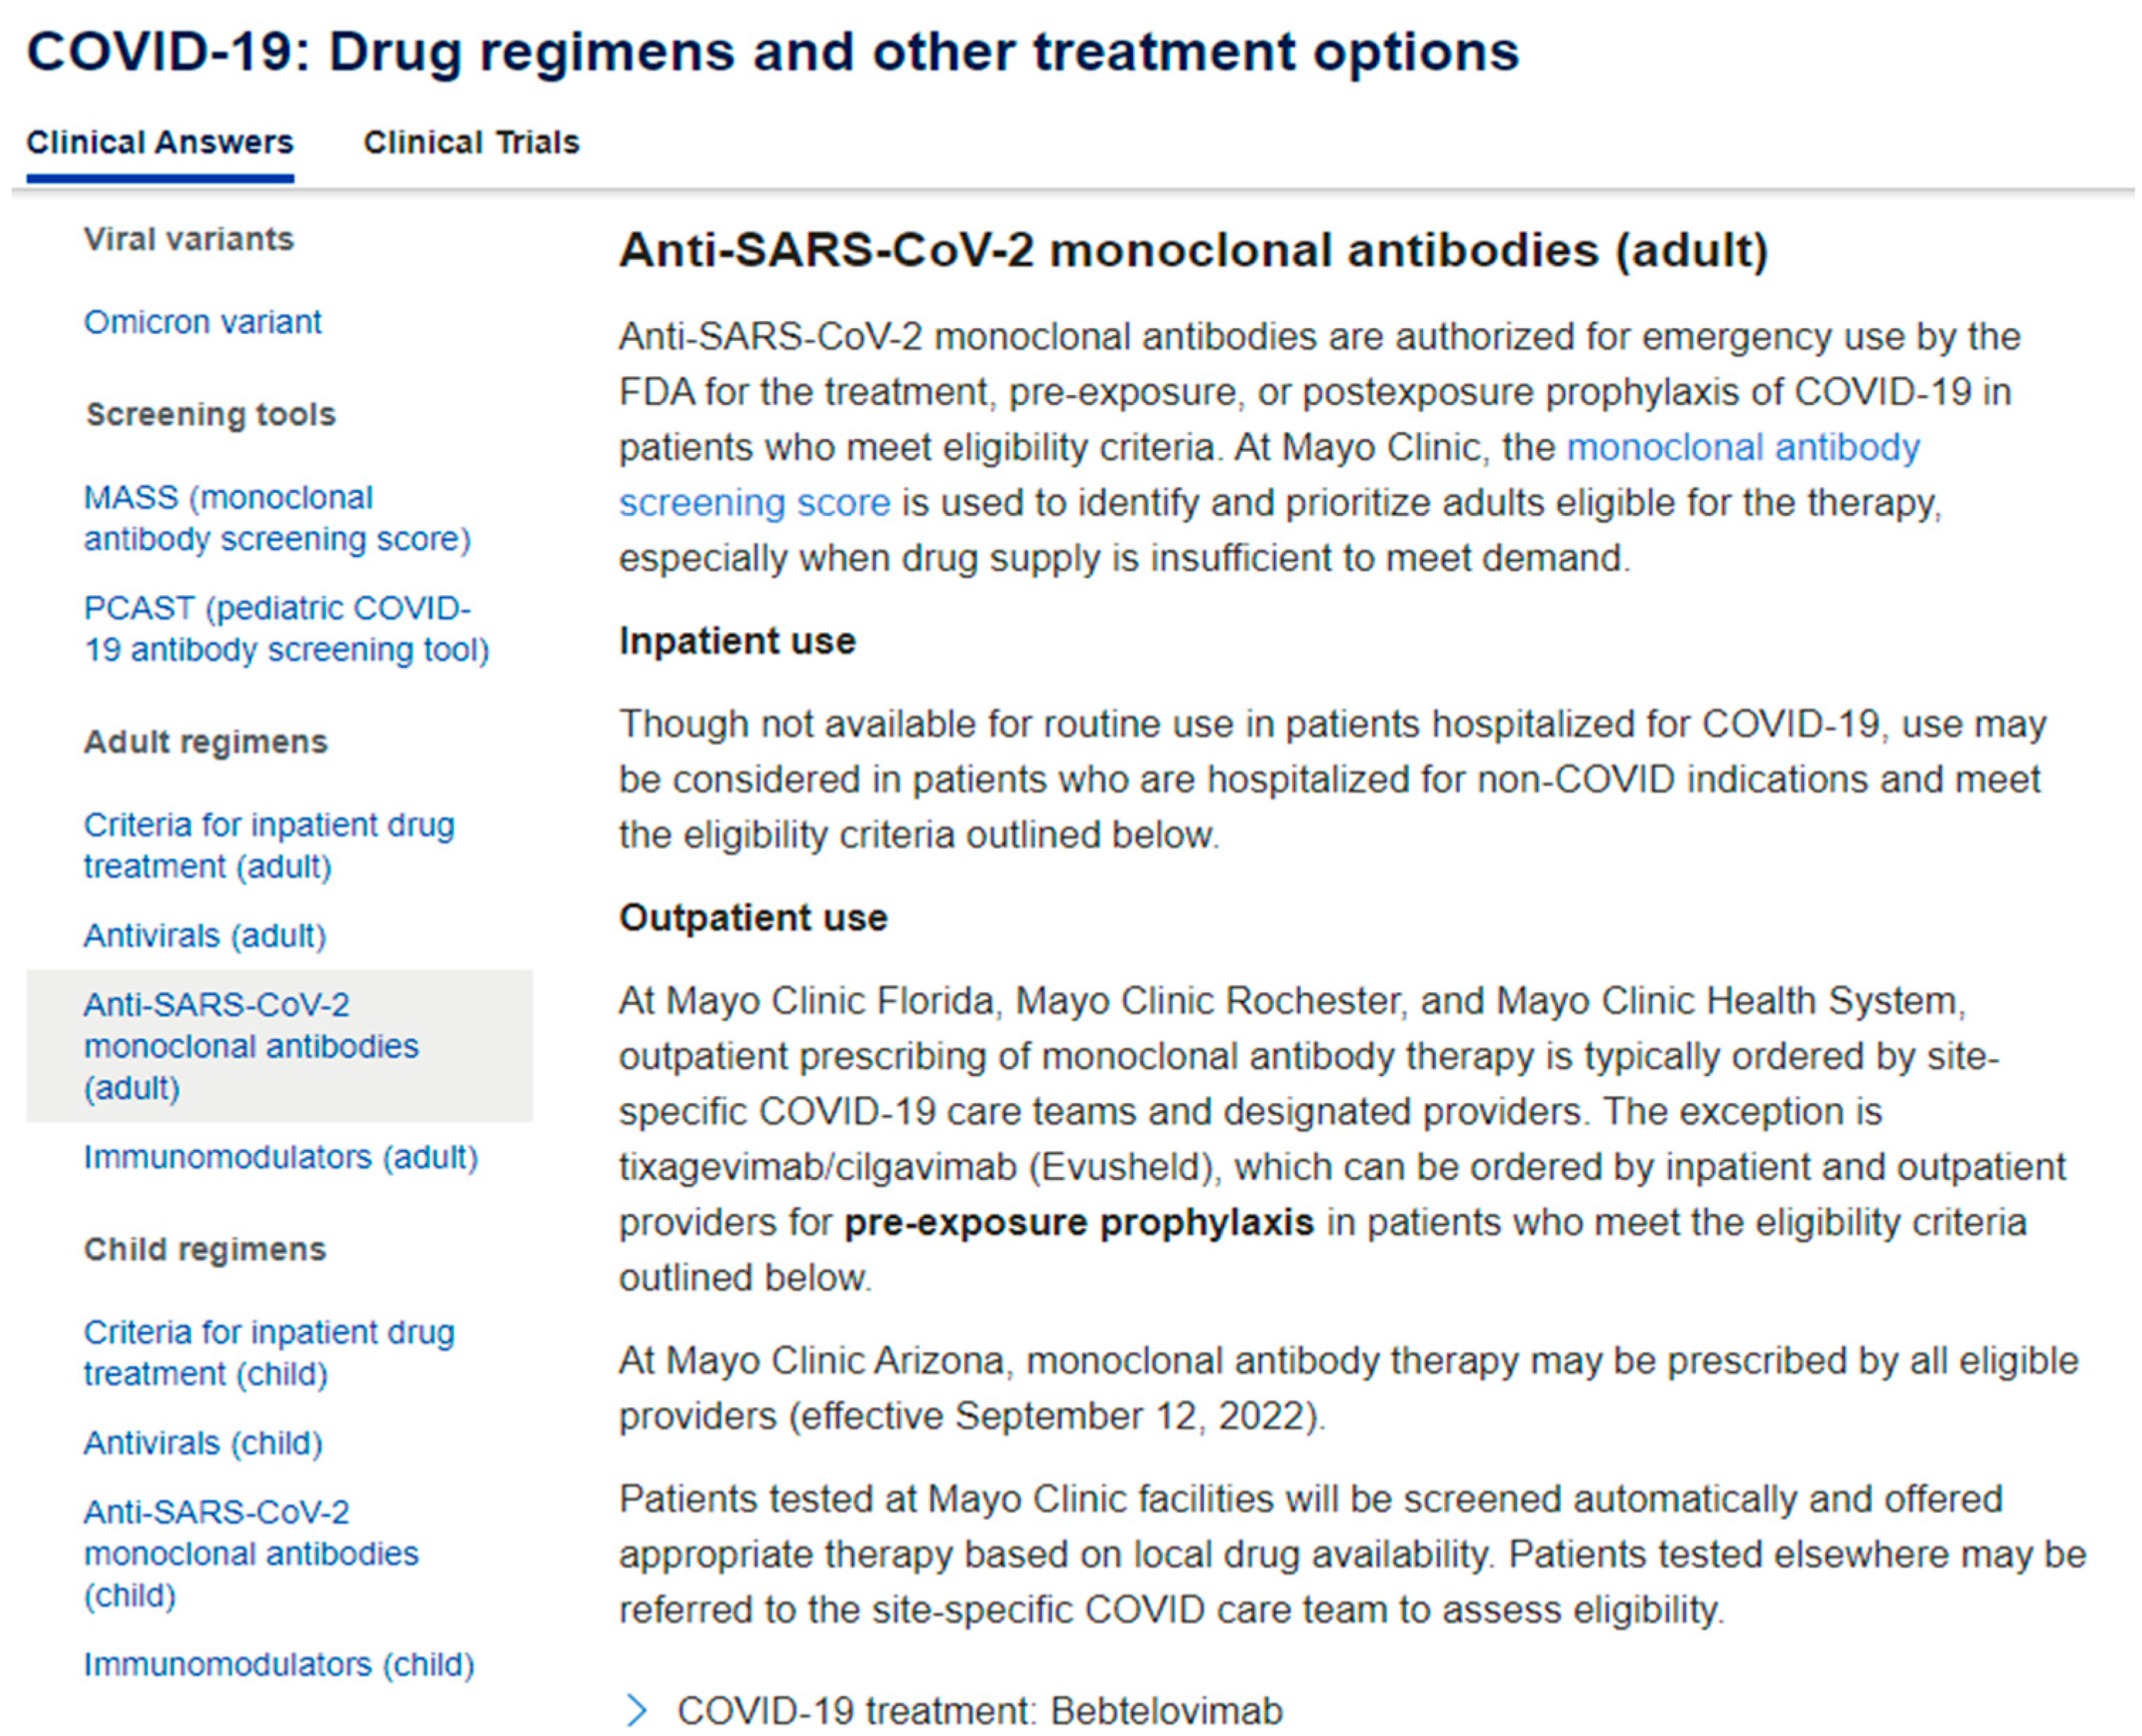Click the Viral variants section heading

point(189,239)
